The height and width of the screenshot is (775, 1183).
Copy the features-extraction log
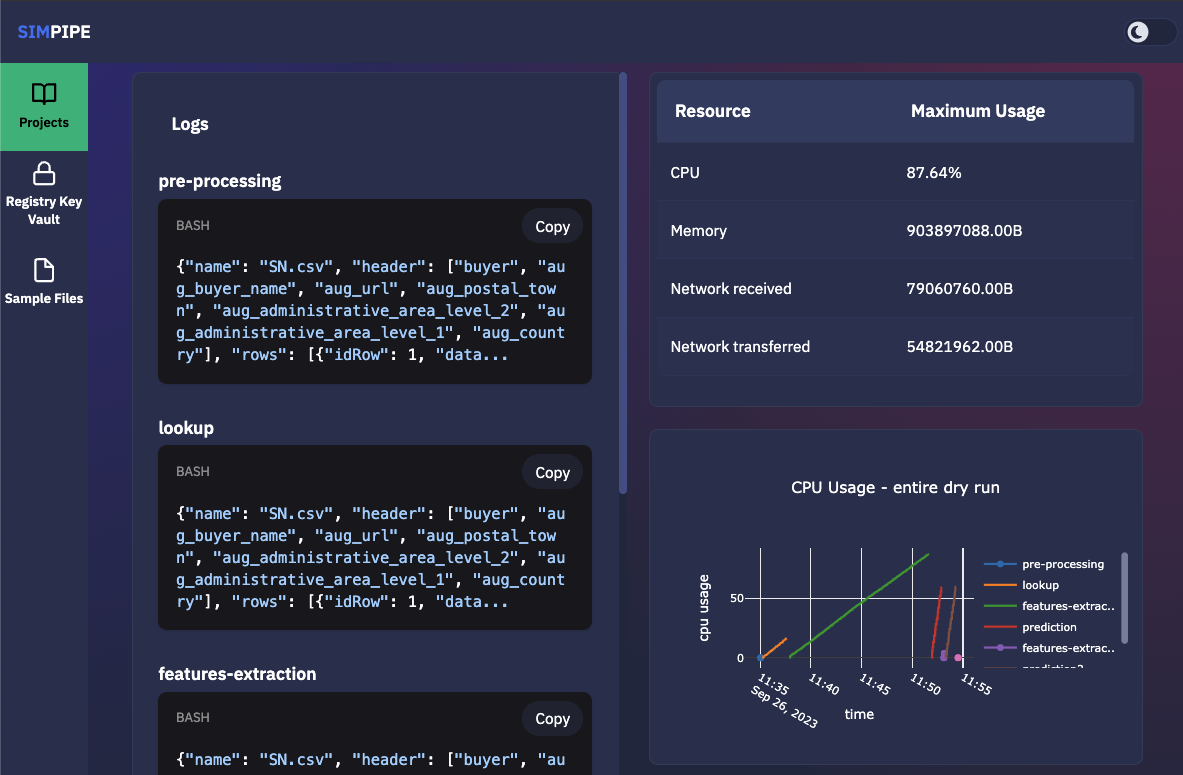pos(552,718)
